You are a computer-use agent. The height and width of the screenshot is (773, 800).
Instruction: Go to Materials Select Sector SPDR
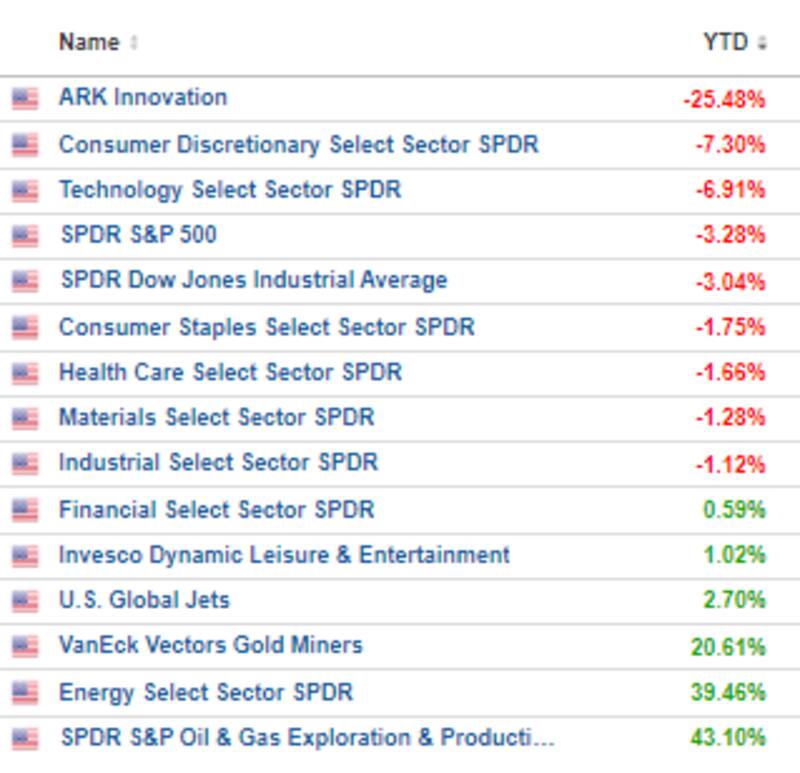tap(216, 417)
